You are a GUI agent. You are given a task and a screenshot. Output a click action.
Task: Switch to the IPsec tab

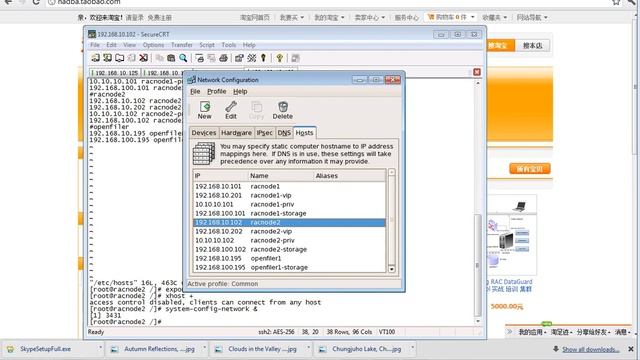[264, 133]
